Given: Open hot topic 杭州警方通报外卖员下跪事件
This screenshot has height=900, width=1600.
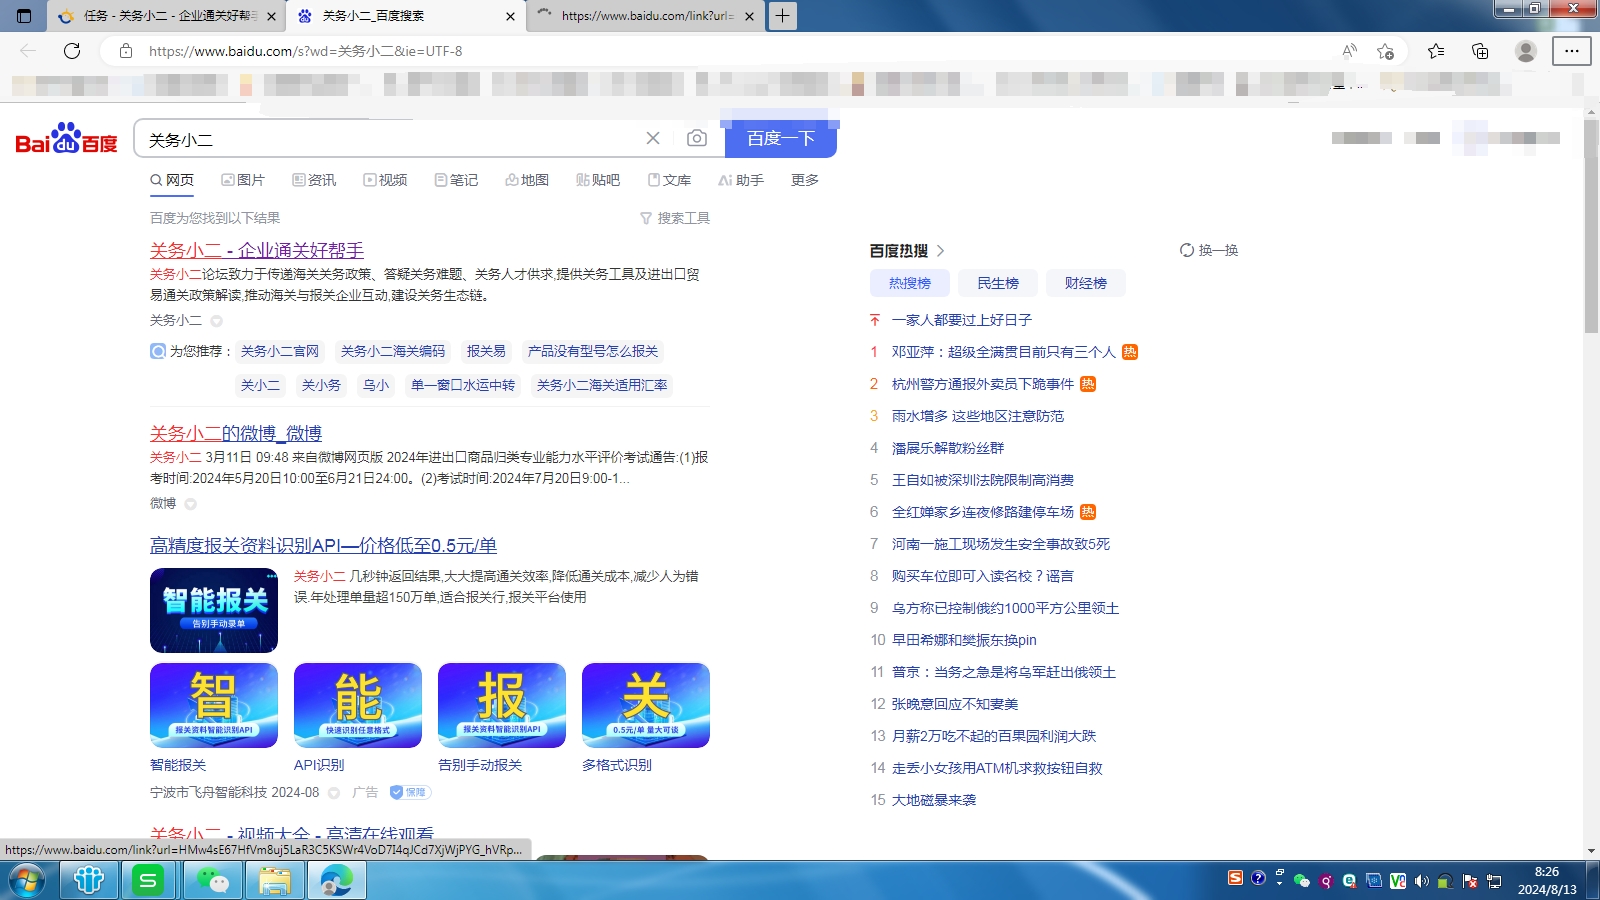Looking at the screenshot, I should point(983,384).
